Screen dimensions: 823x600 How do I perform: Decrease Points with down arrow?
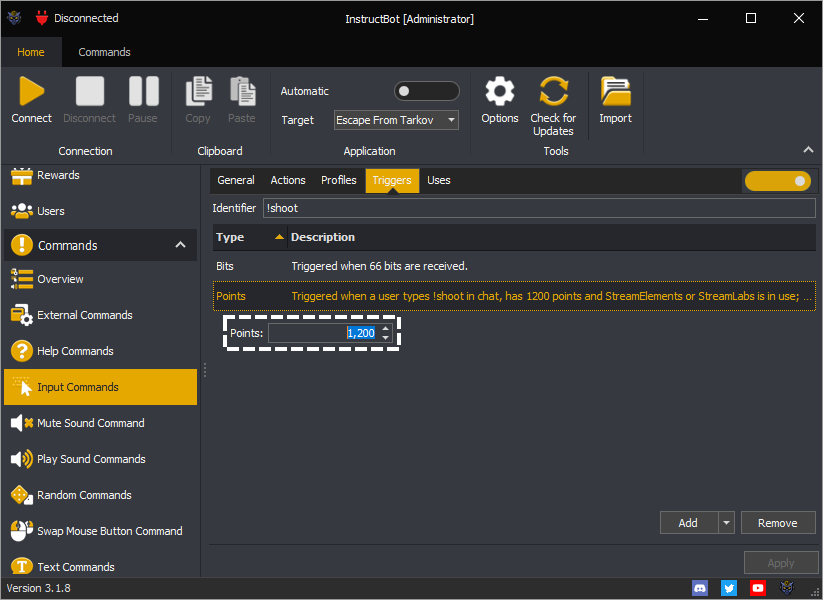click(x=386, y=338)
